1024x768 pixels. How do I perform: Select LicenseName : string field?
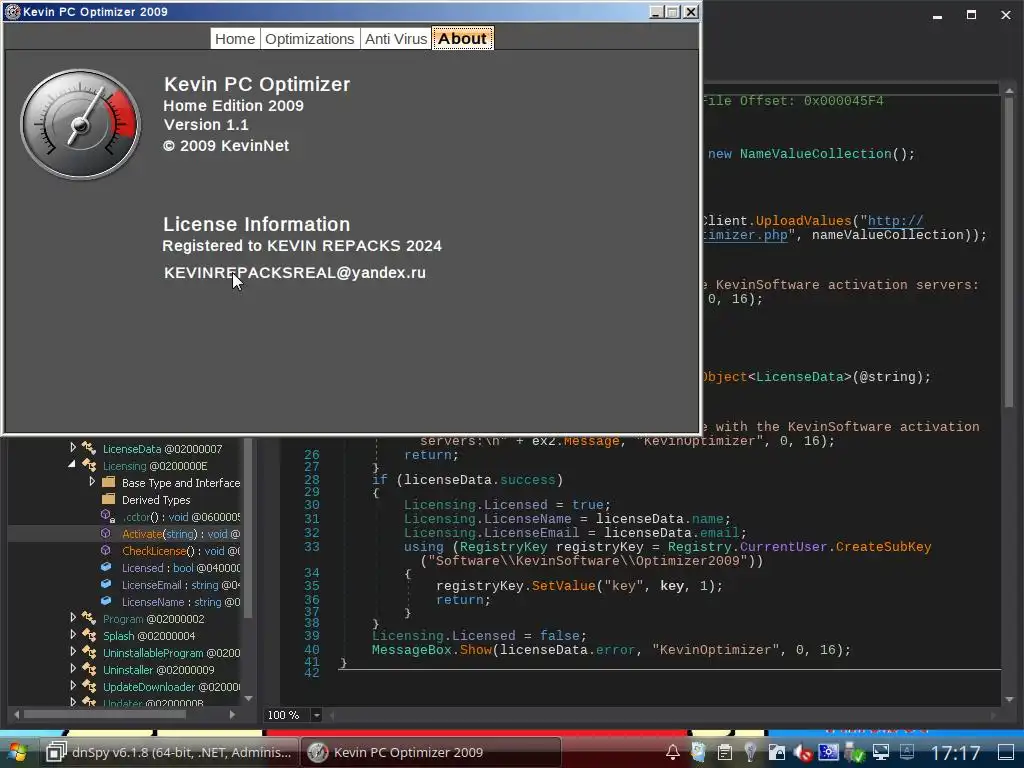click(x=180, y=602)
